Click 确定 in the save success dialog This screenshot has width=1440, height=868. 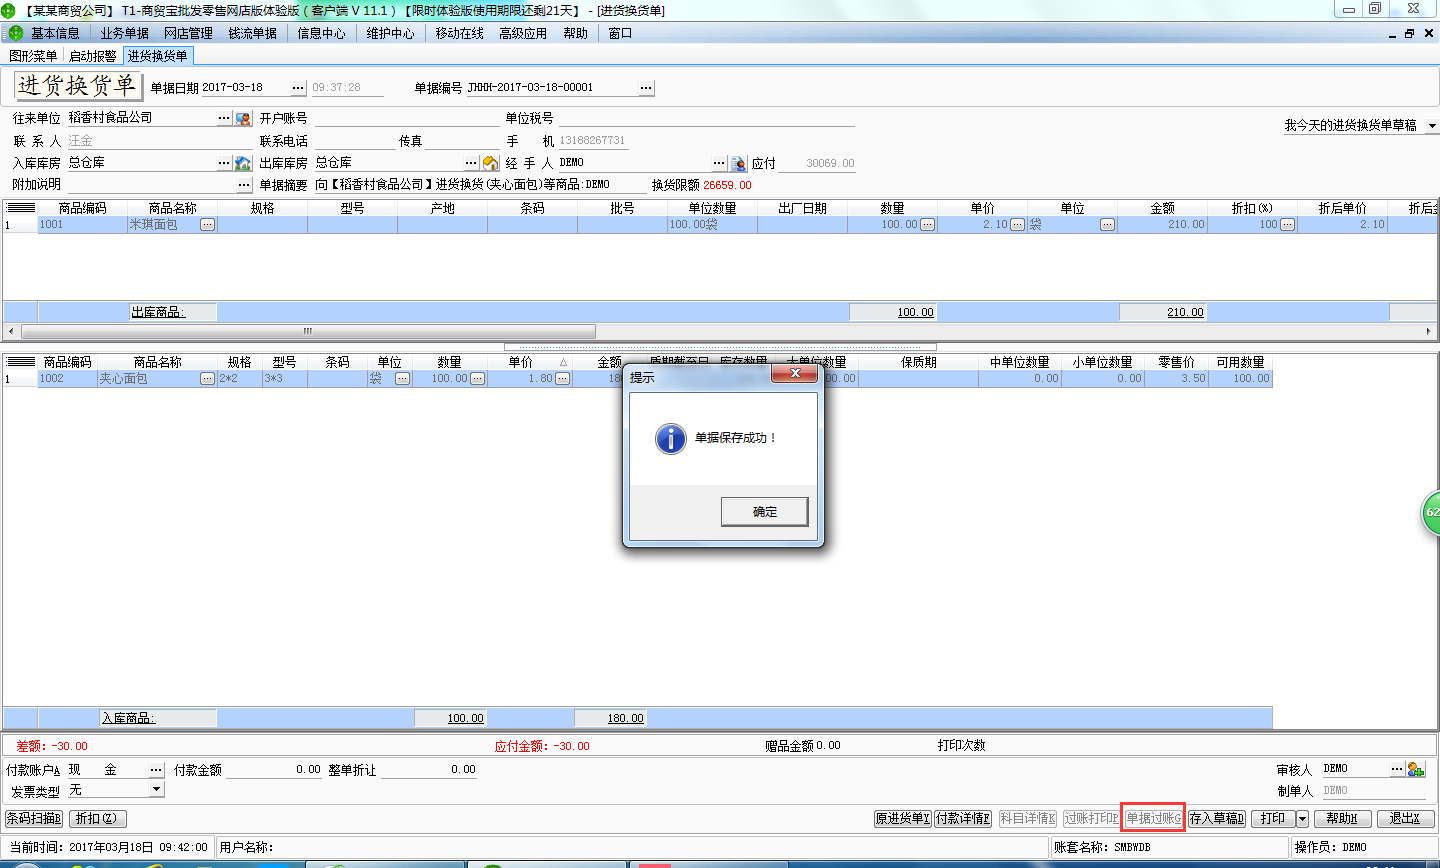click(x=764, y=512)
